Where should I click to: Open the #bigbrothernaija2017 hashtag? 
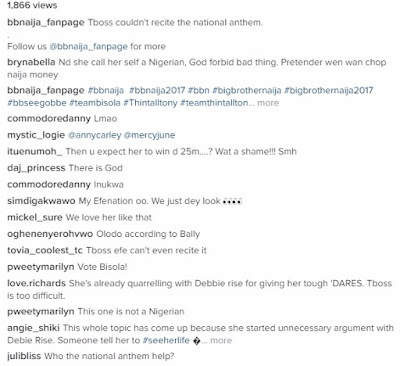coord(329,90)
